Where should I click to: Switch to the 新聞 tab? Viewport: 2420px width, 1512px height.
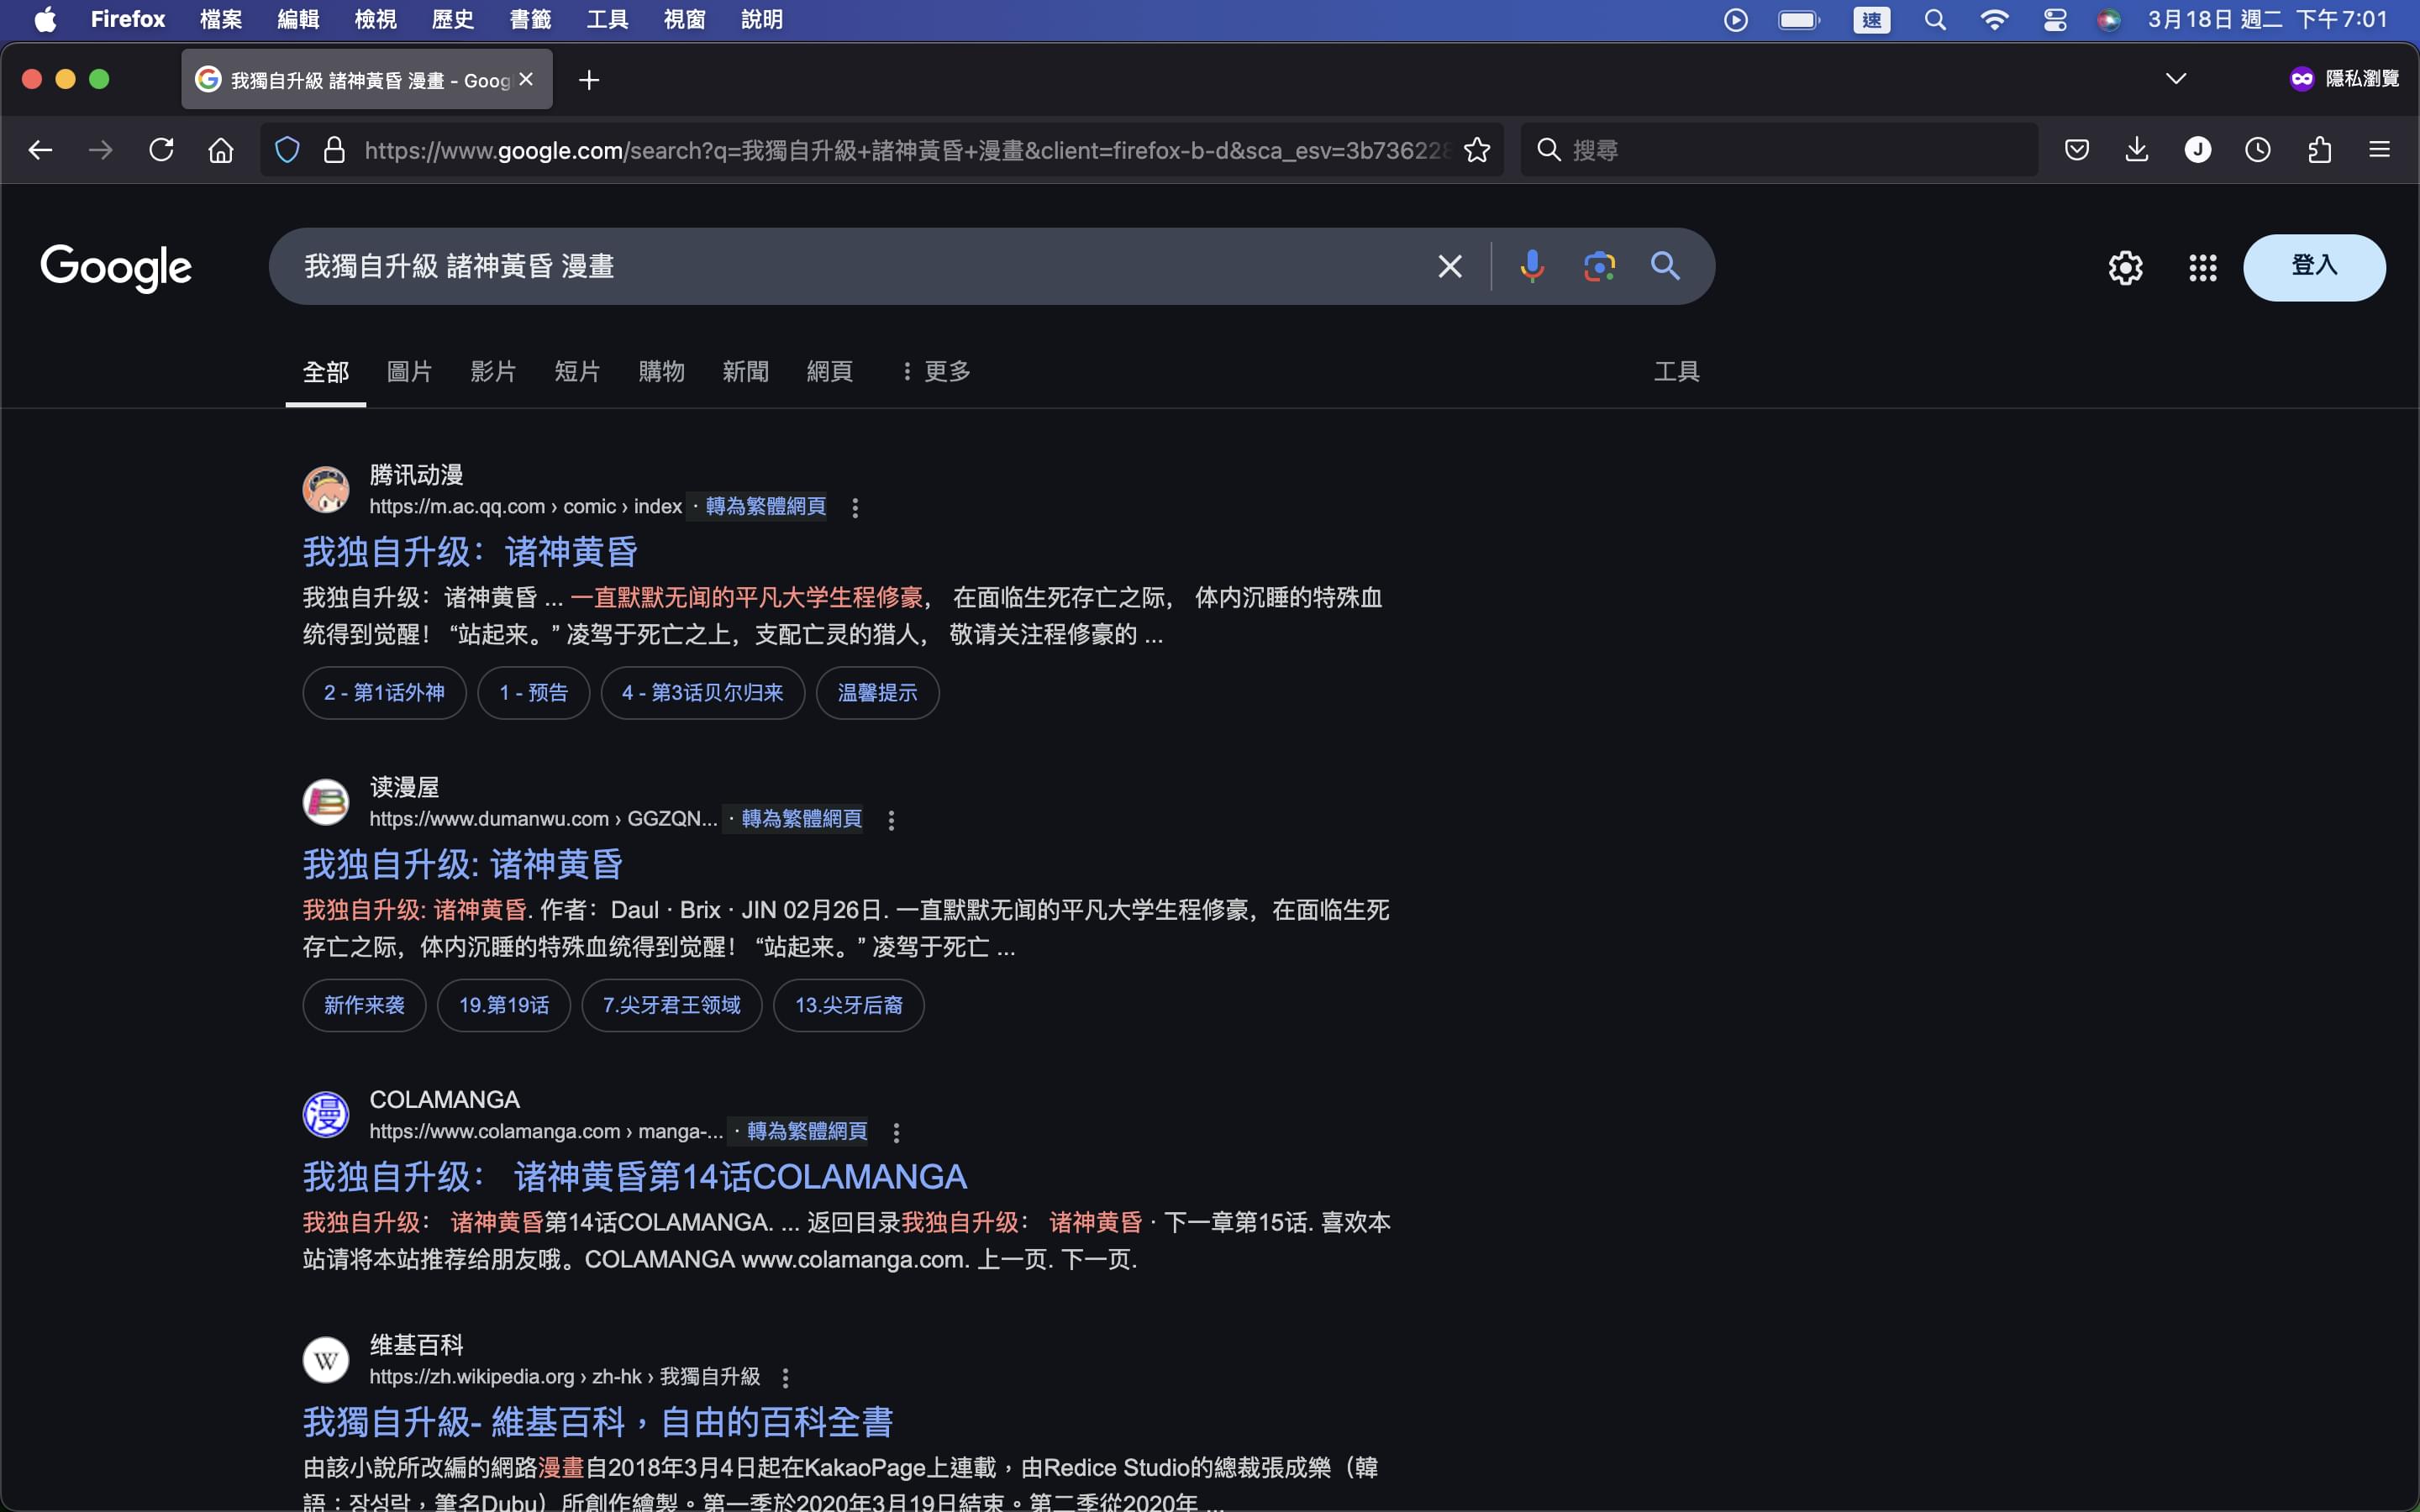pyautogui.click(x=746, y=372)
